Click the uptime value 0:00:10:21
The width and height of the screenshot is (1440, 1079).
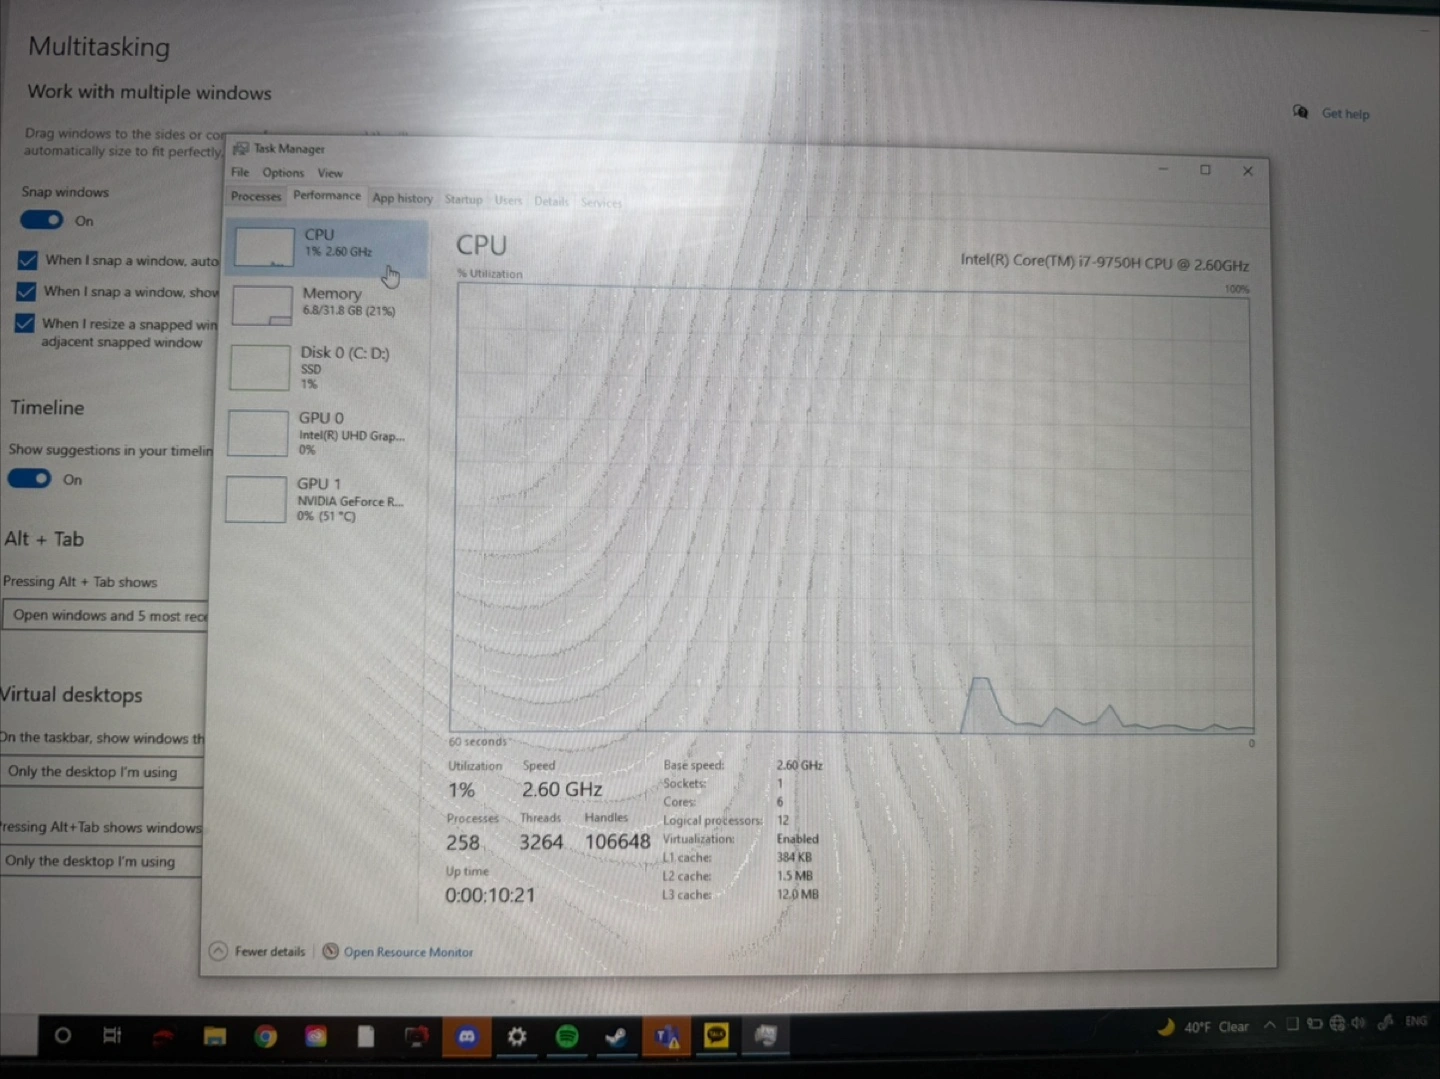point(490,895)
